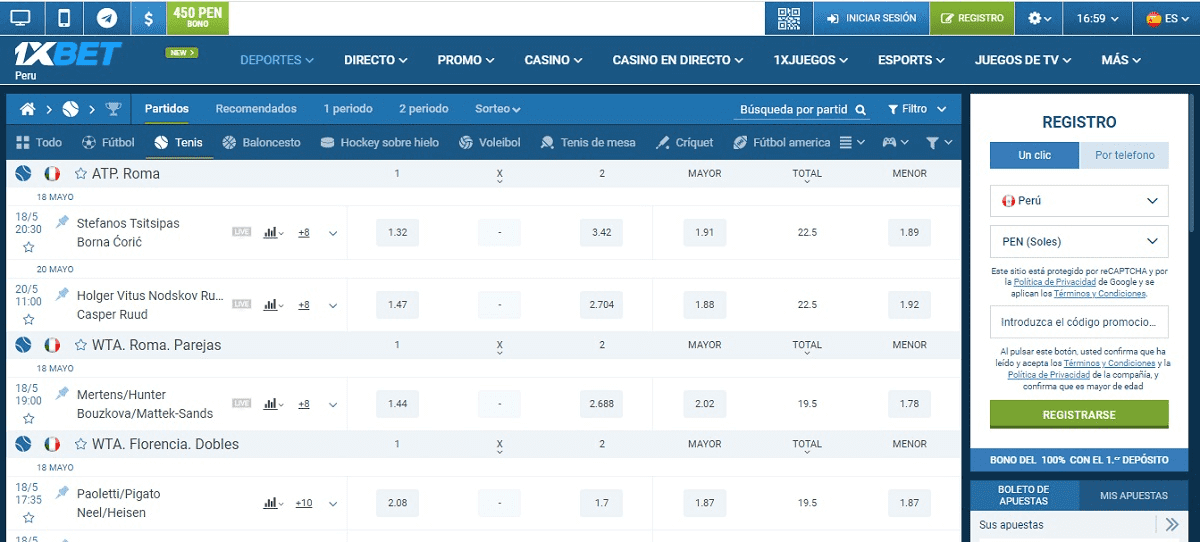Screen dimensions: 1200x542
Task: Select 1.32 odds for Stefanos Tsitsipas
Action: tap(397, 233)
